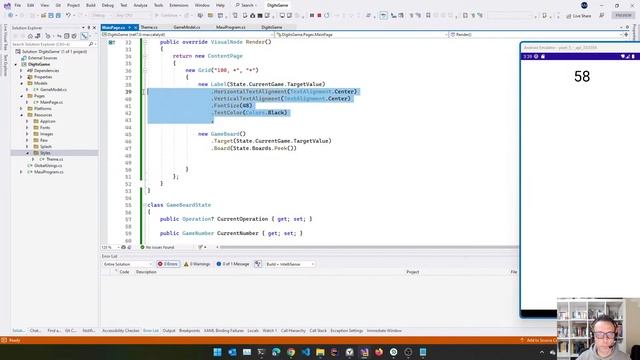Open the Debug menu
Screen dimensions: 640x360
[108, 5]
